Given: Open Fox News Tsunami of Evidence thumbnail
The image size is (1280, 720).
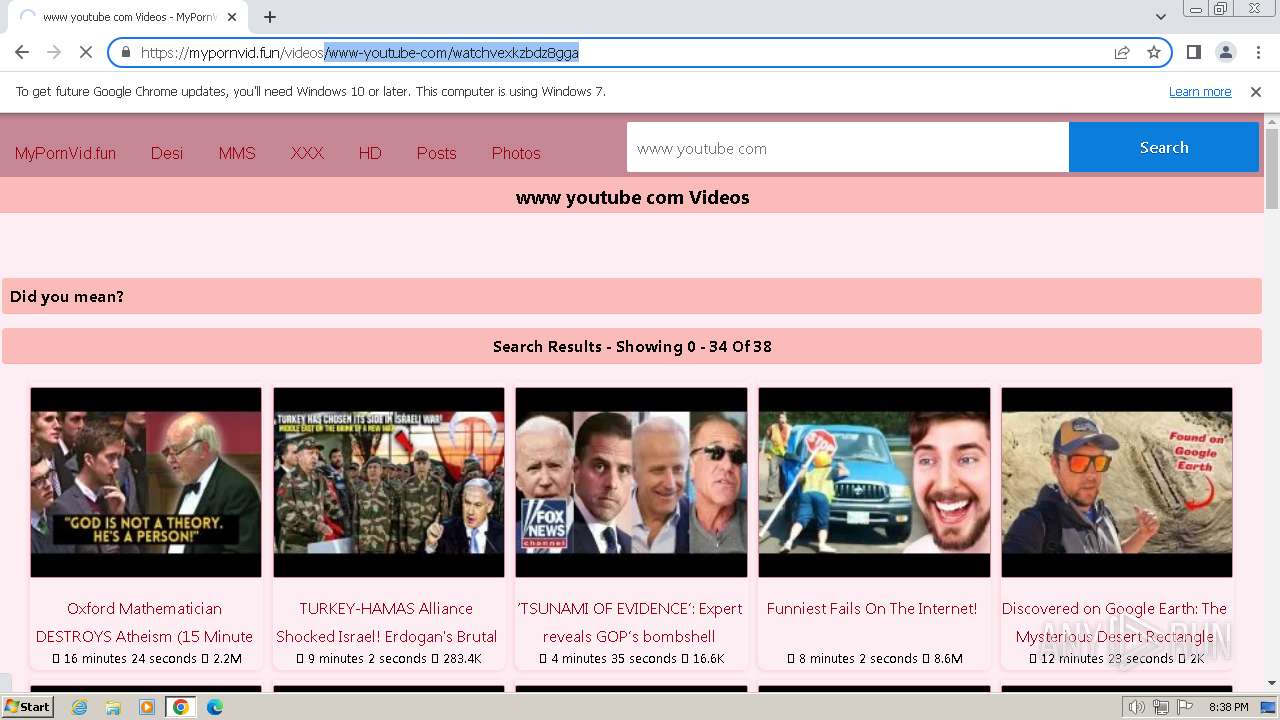Looking at the screenshot, I should [631, 482].
